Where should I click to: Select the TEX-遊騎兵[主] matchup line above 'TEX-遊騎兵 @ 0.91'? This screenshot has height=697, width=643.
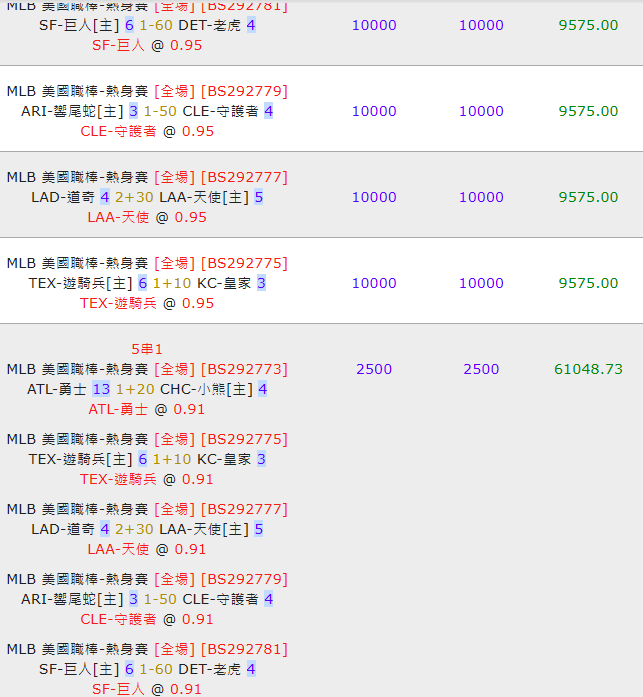(x=147, y=459)
